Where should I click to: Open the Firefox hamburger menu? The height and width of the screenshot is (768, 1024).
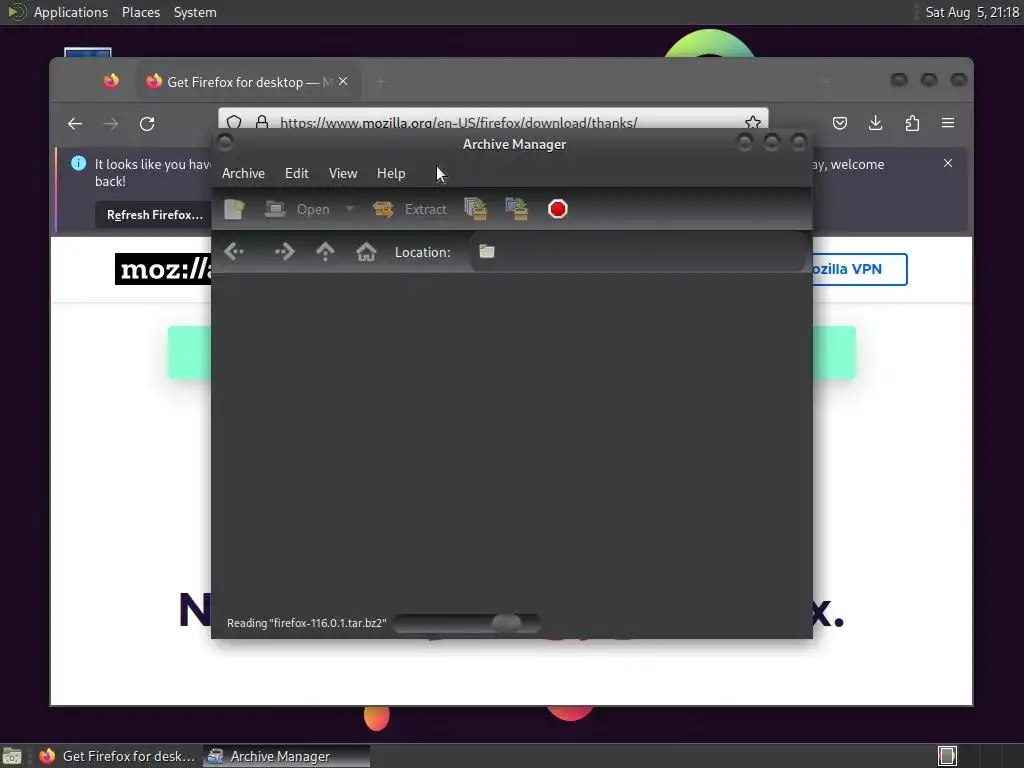coord(948,123)
